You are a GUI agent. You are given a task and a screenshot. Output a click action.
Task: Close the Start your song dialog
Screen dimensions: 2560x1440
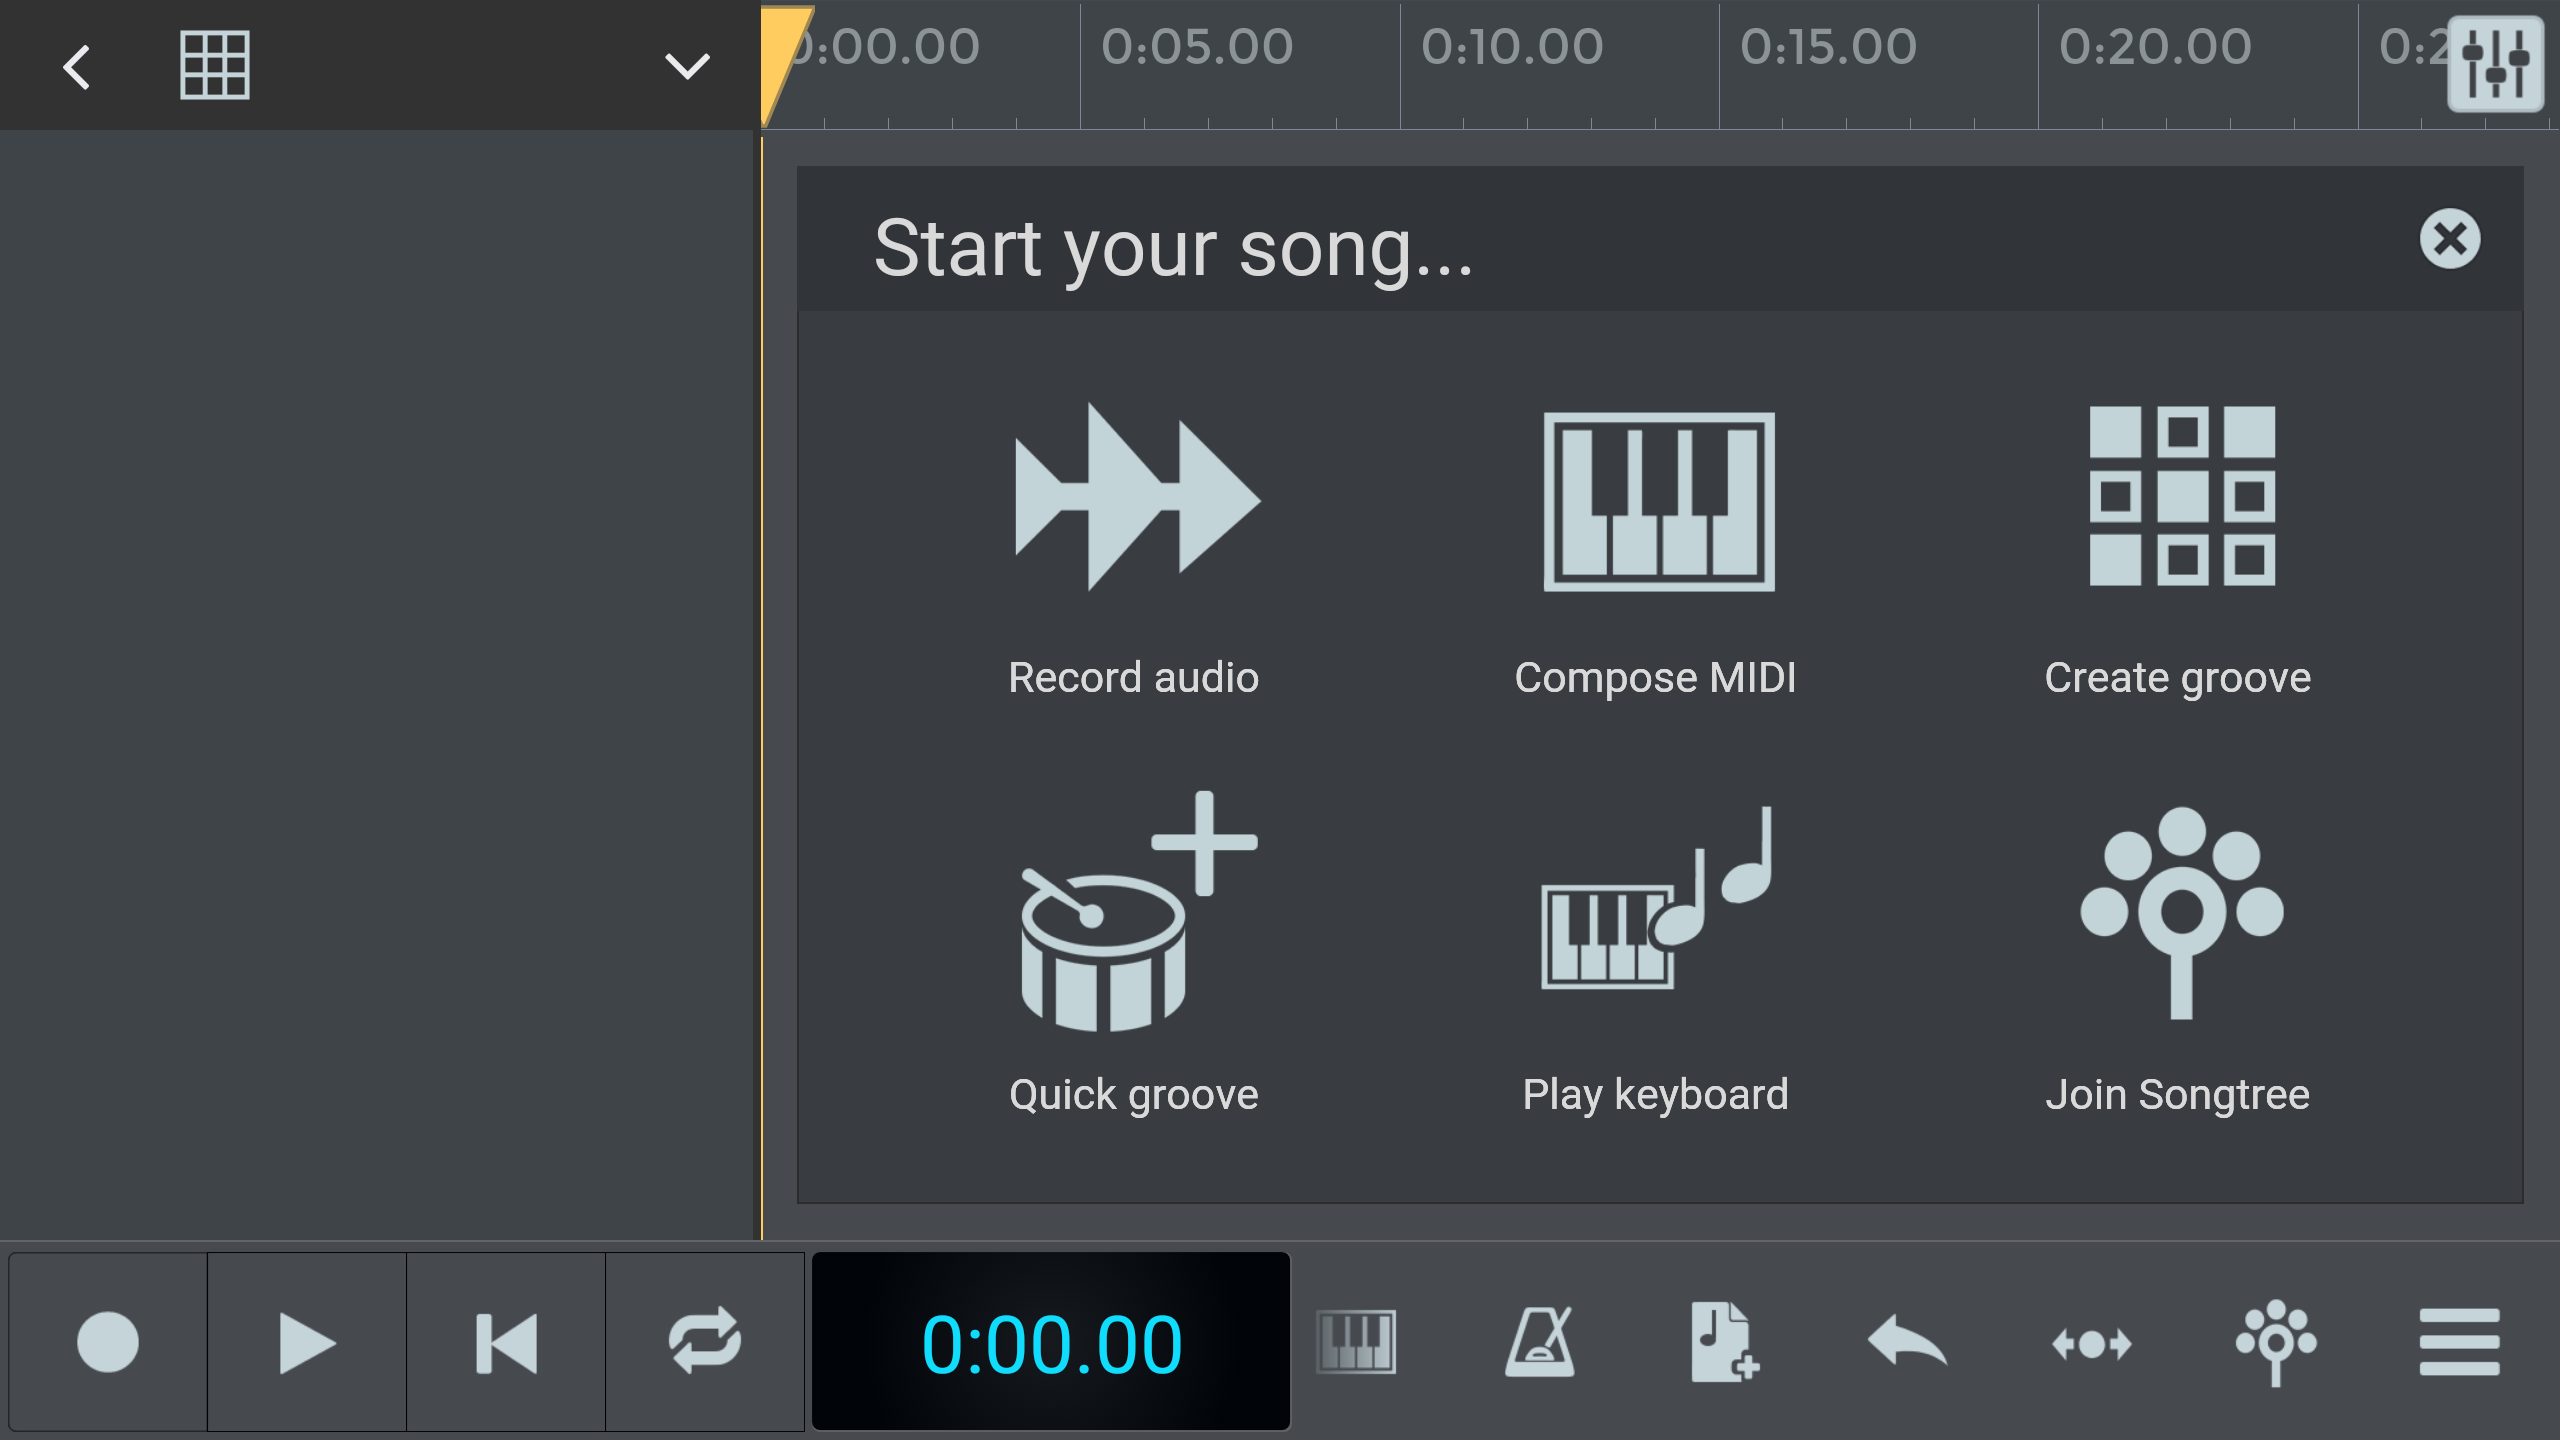tap(2451, 239)
